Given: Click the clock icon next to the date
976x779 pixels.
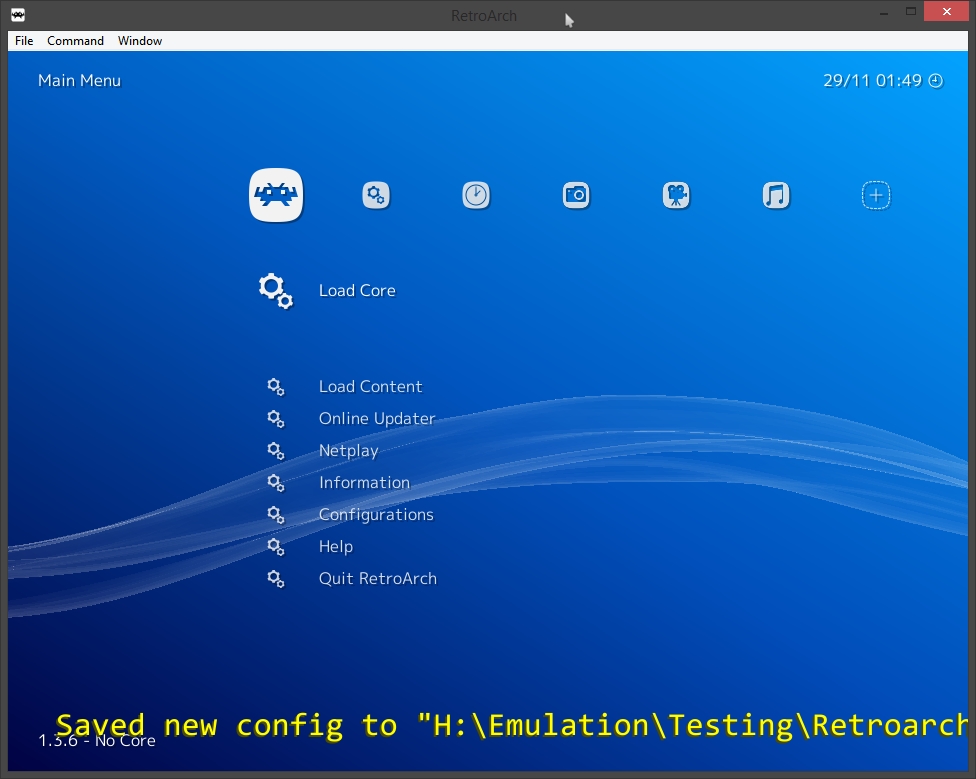Looking at the screenshot, I should coord(936,81).
